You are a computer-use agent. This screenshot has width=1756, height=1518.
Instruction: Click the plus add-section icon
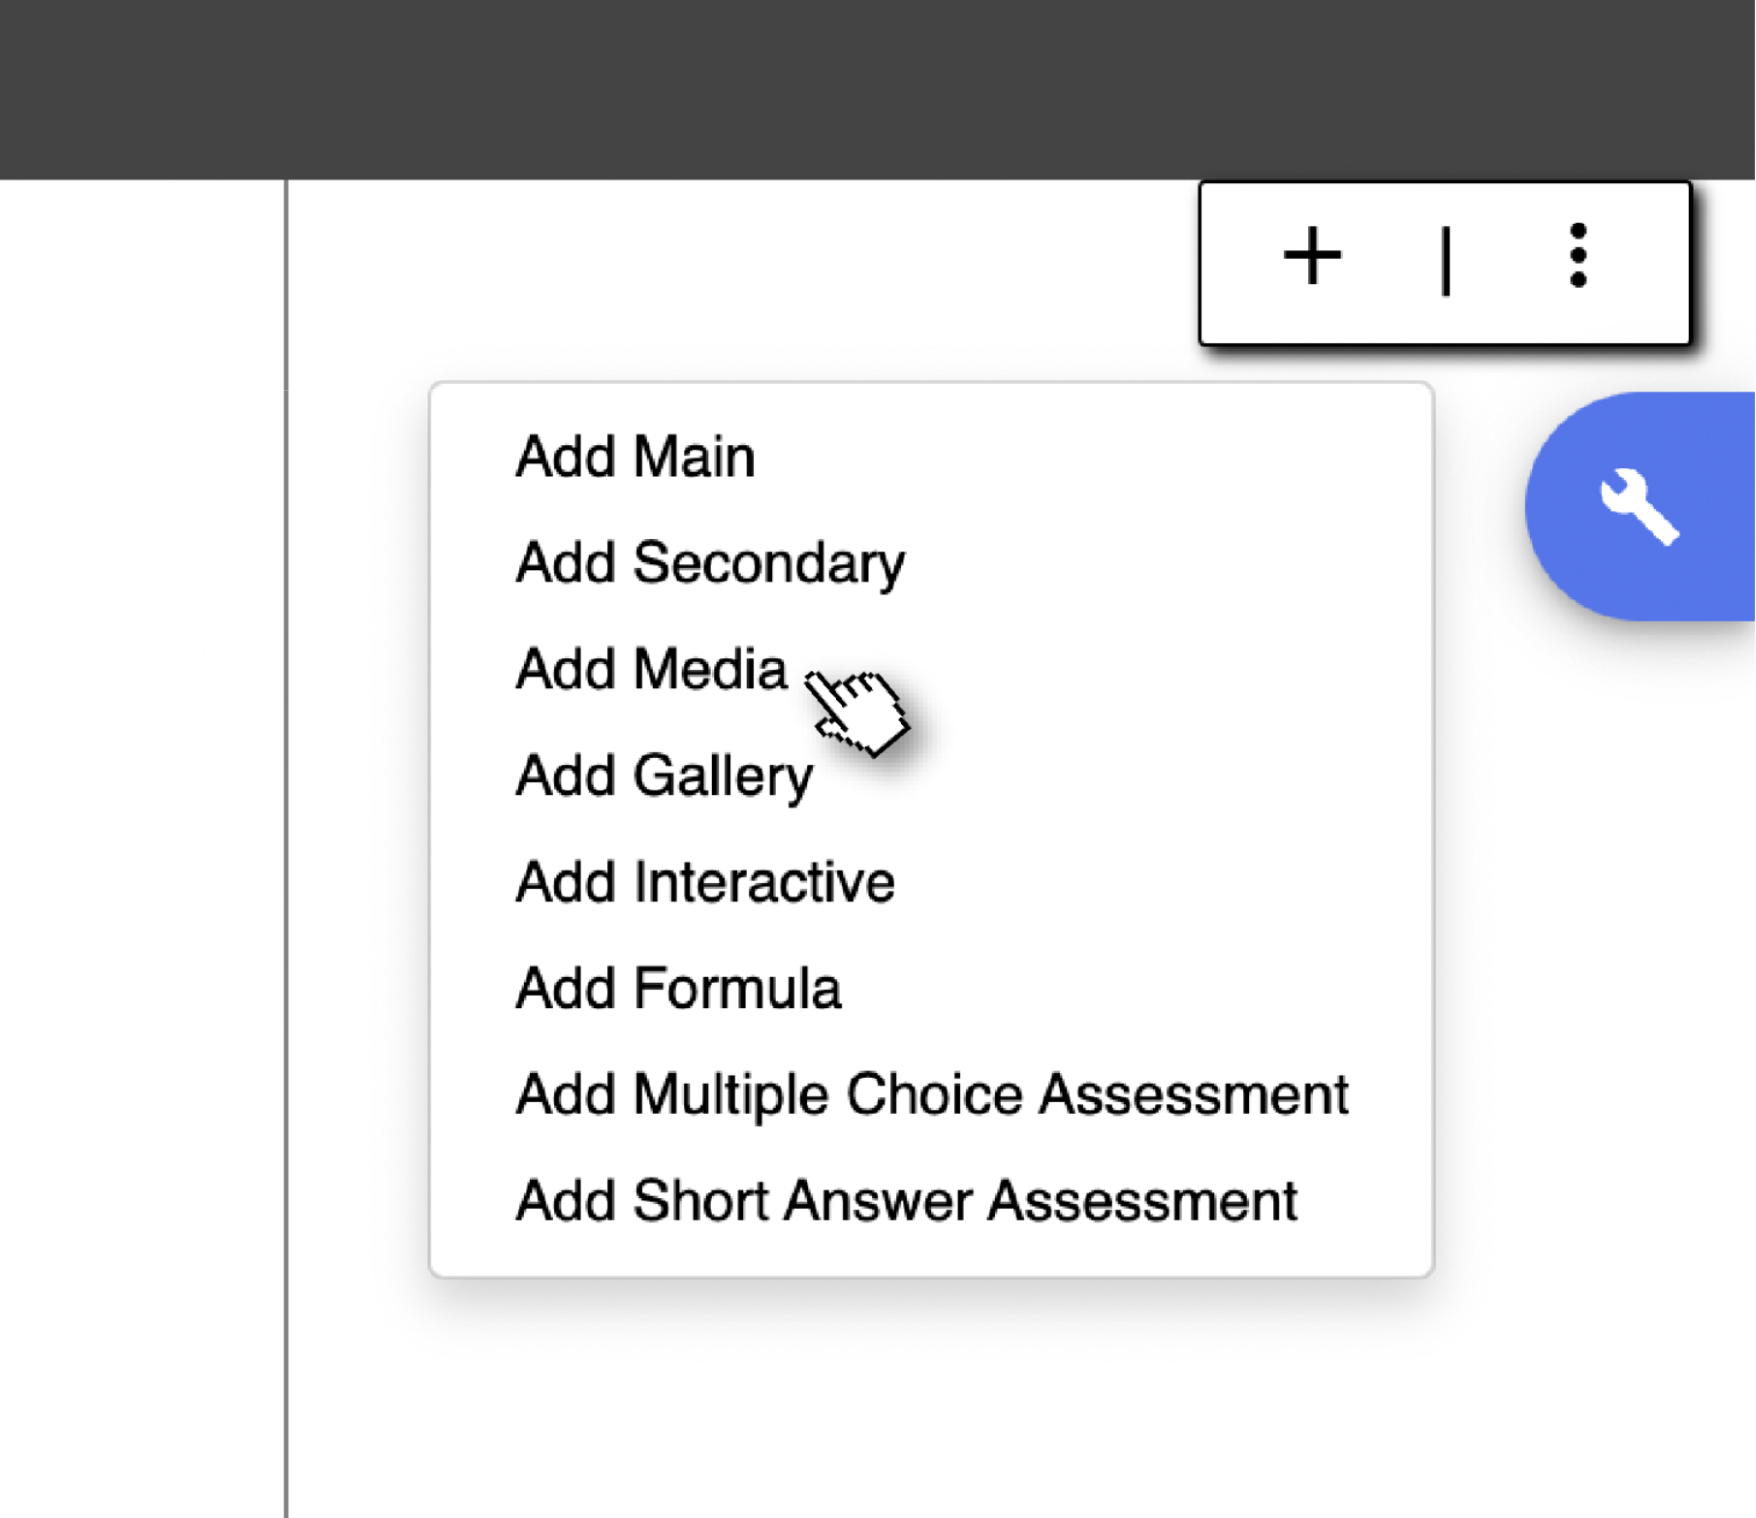(1312, 257)
